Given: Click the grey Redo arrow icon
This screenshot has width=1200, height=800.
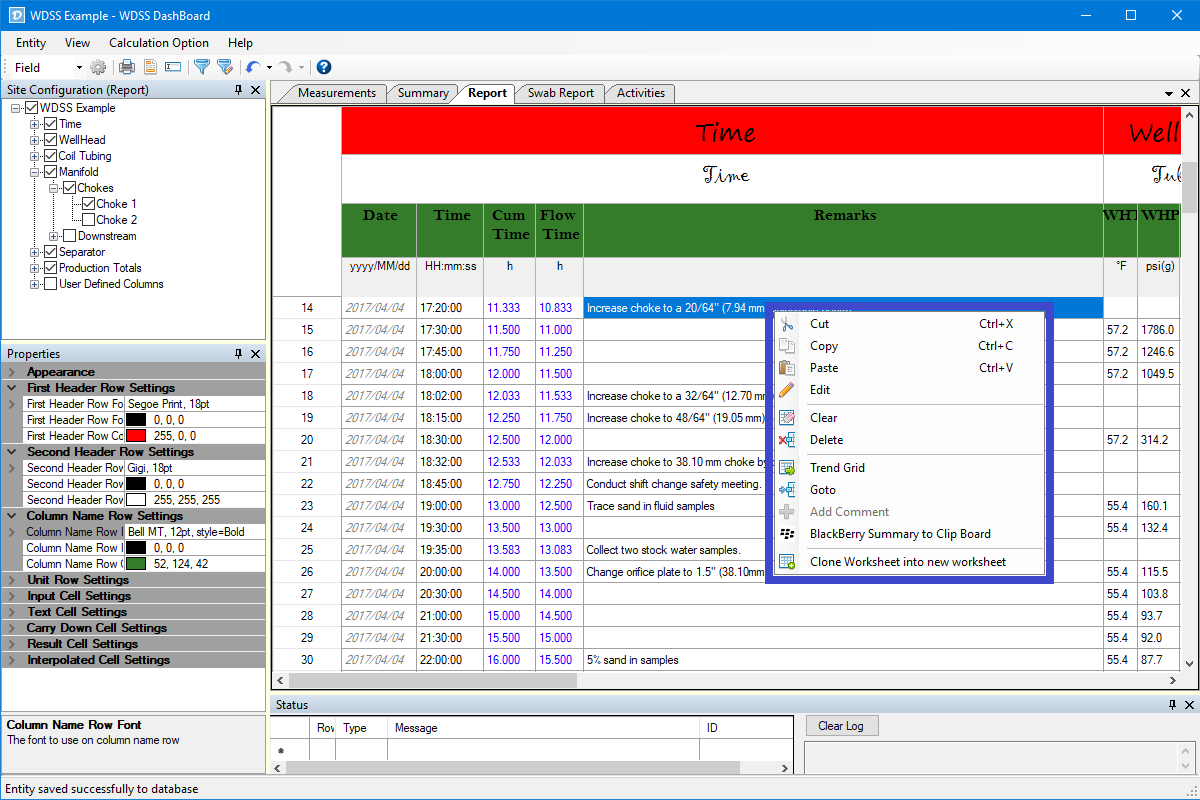Looking at the screenshot, I should 285,67.
